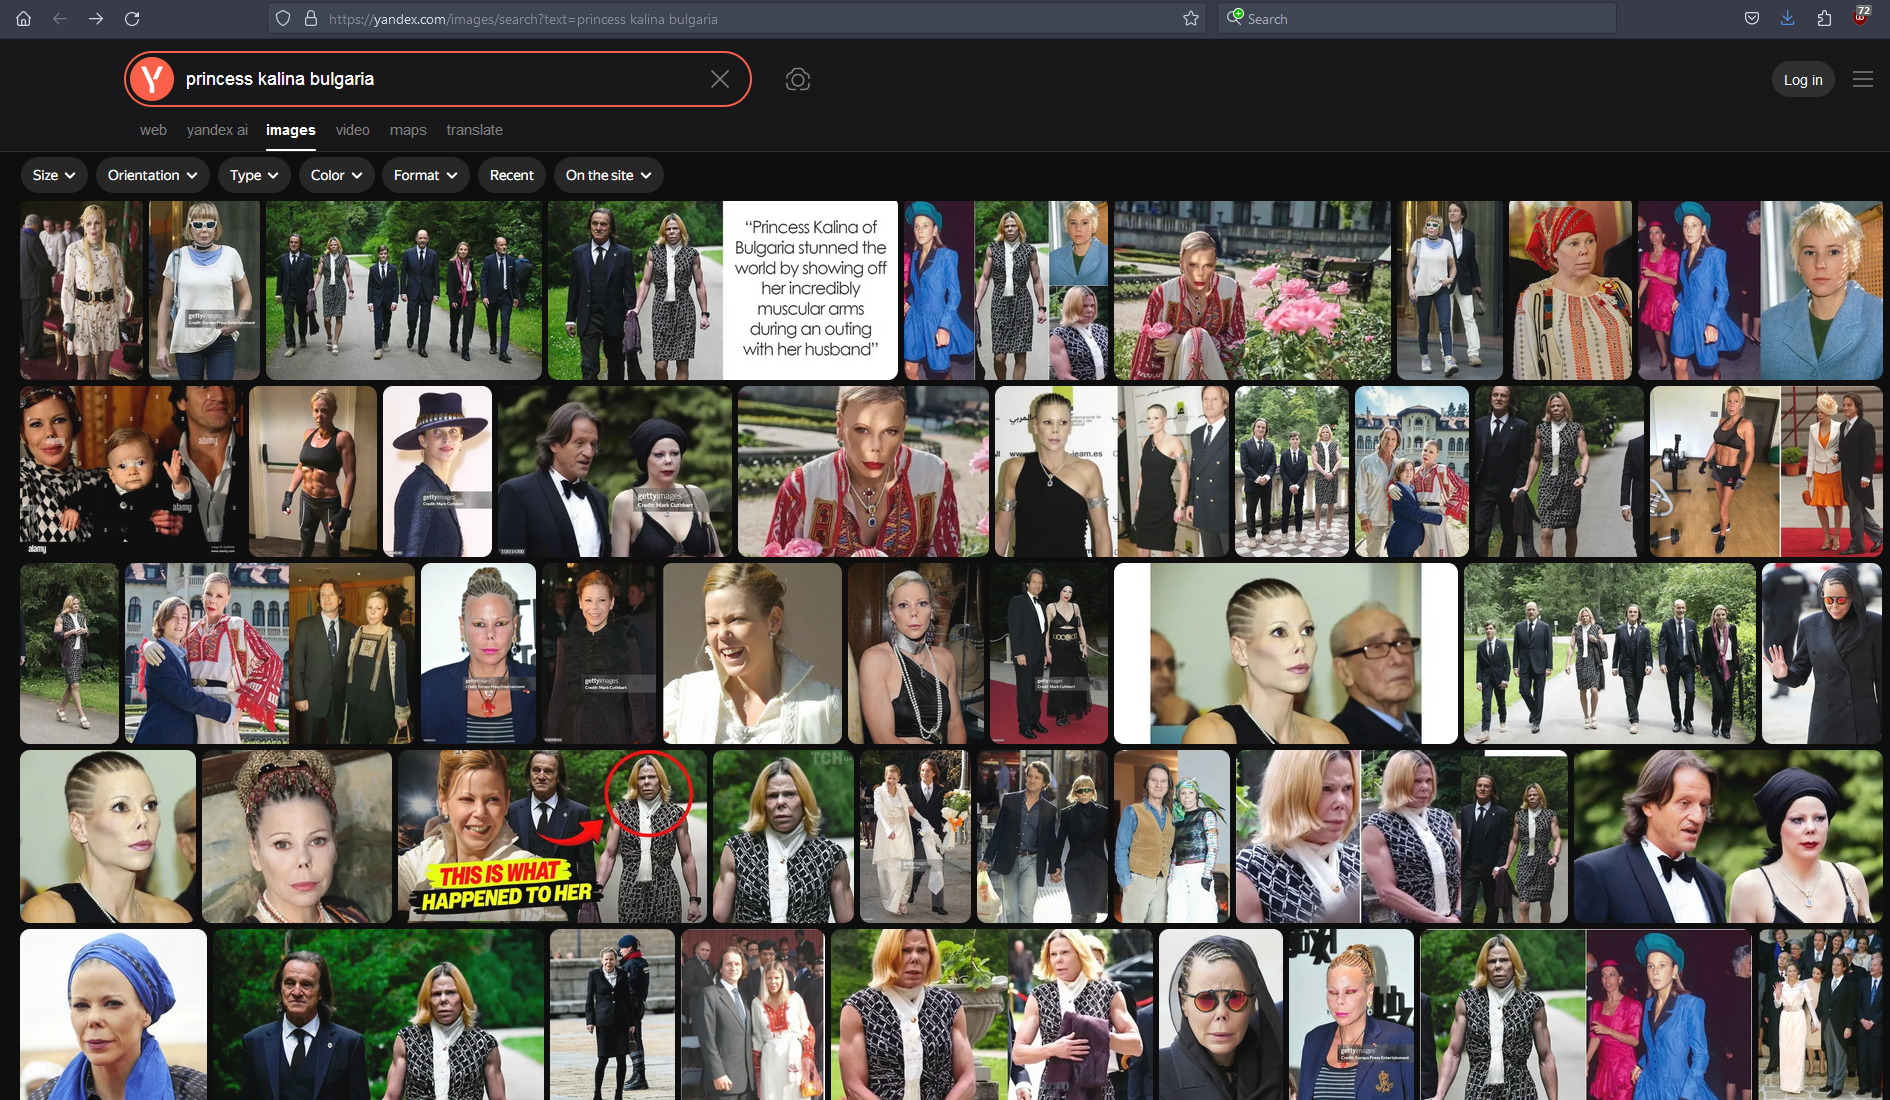Screen dimensions: 1890x1100
Task: Open the woman in blue headscarf thumbnail
Action: pos(113,1014)
